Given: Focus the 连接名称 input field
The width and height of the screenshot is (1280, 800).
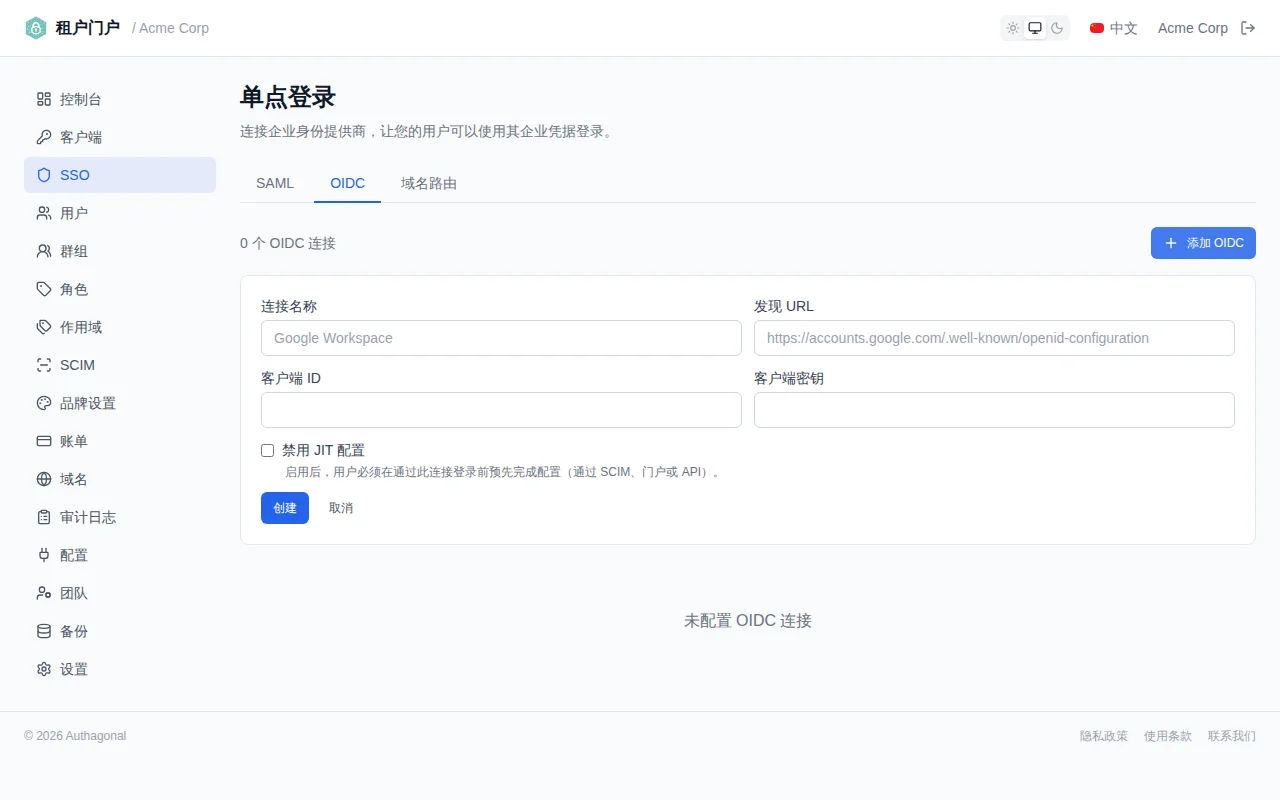Looking at the screenshot, I should pos(501,338).
